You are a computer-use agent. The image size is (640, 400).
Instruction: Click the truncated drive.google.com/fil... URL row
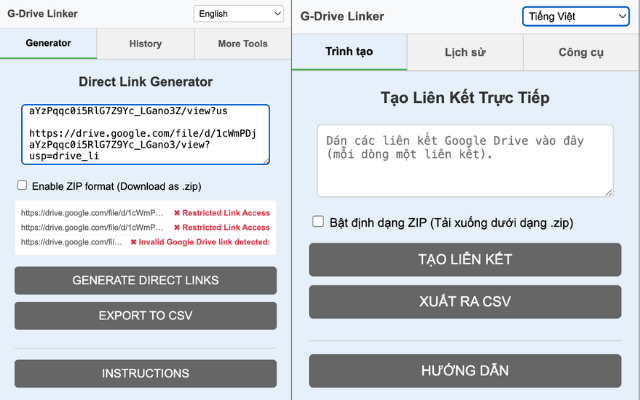click(71, 242)
